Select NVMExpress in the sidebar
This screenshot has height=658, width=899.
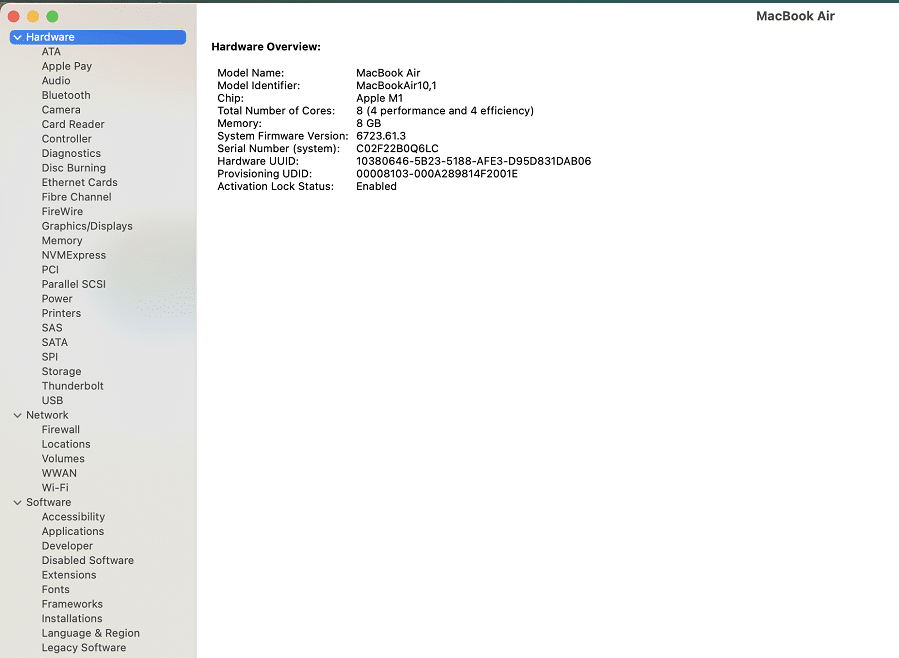[x=74, y=255]
